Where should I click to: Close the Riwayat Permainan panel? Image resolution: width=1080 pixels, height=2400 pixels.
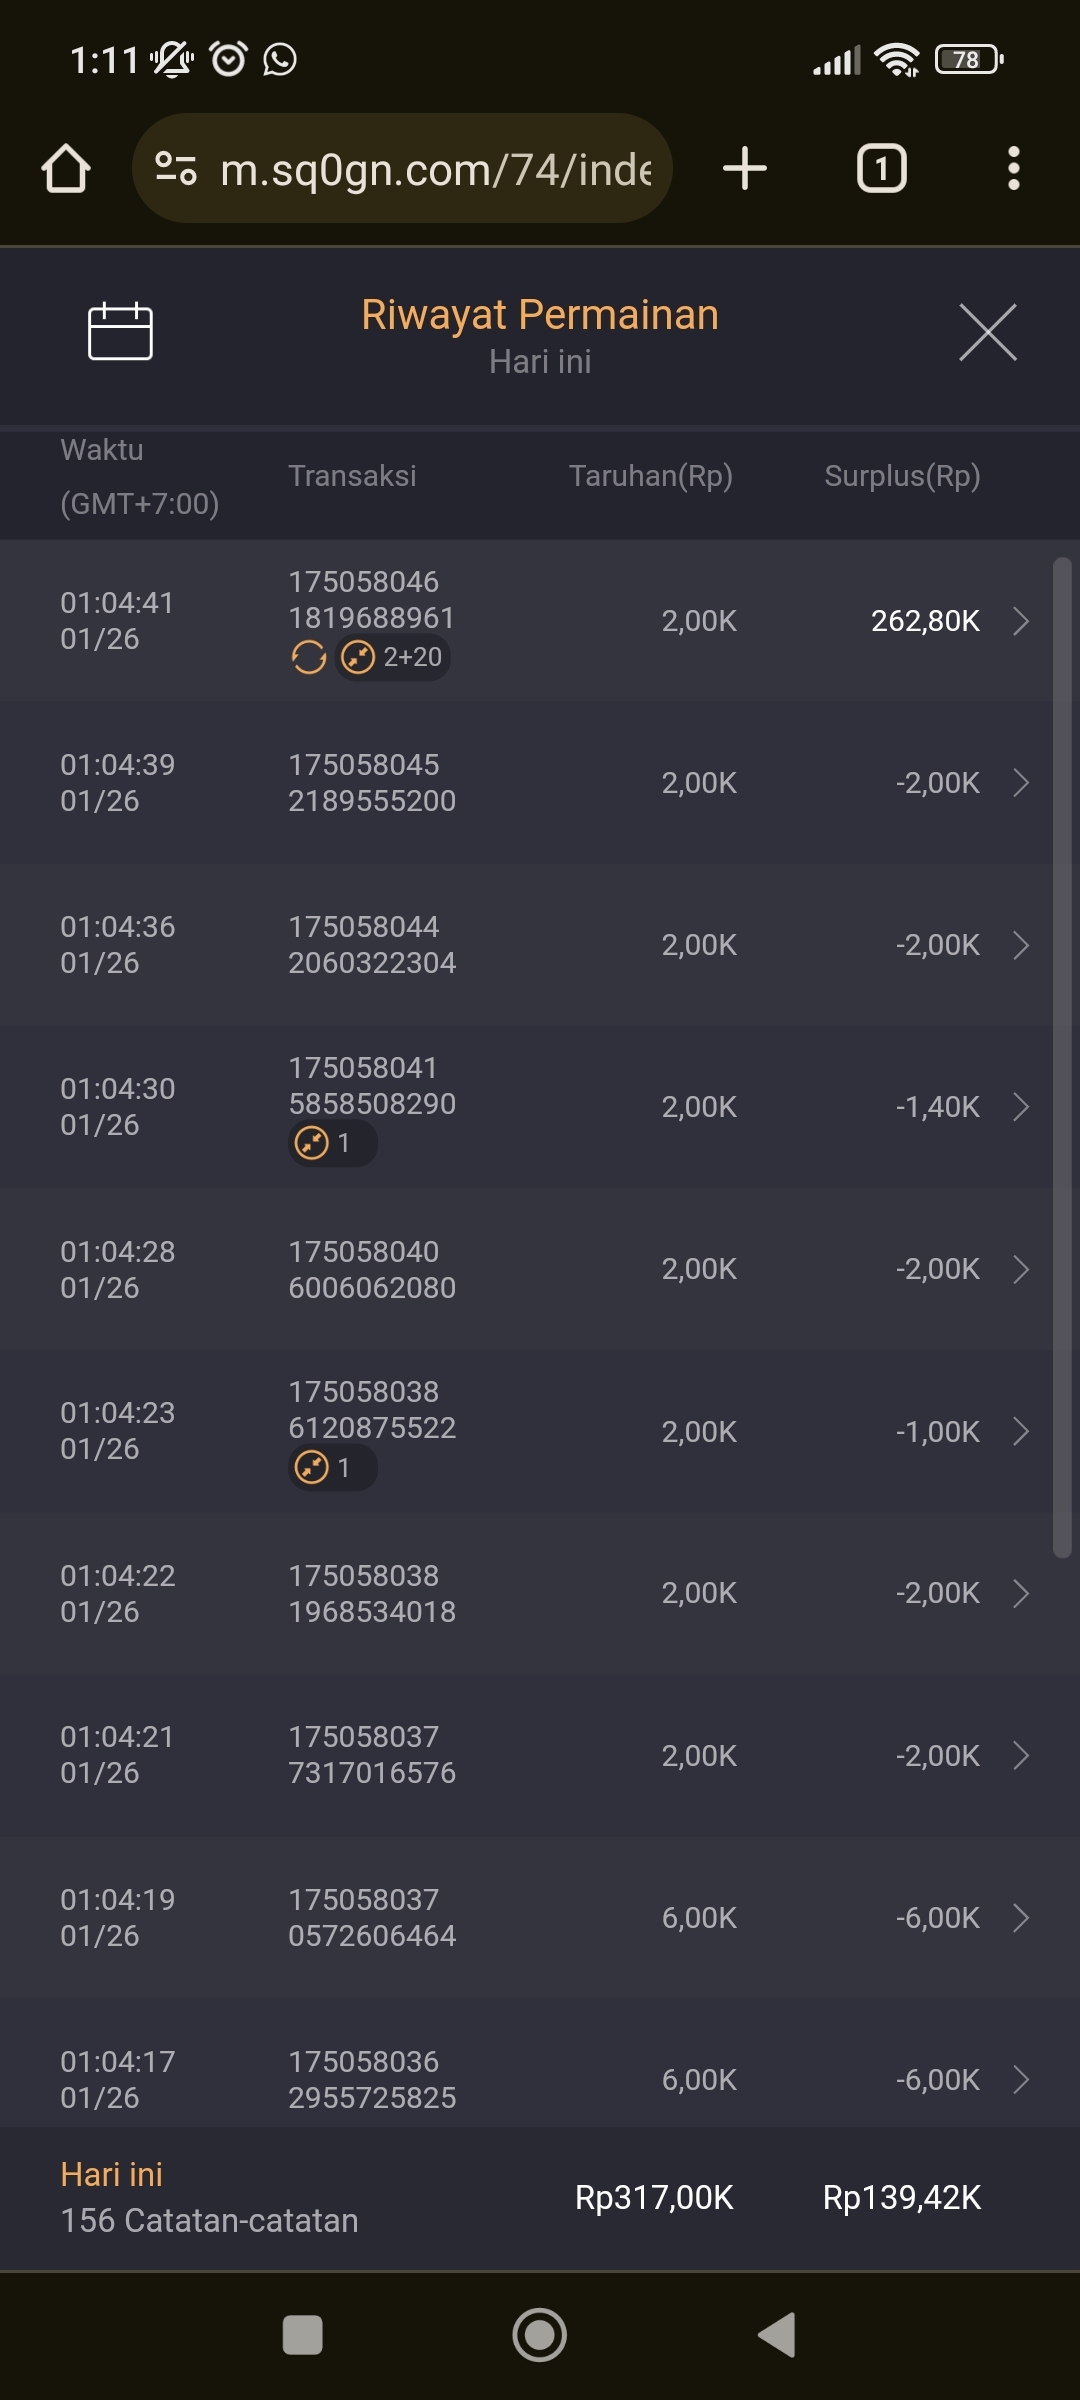[987, 332]
